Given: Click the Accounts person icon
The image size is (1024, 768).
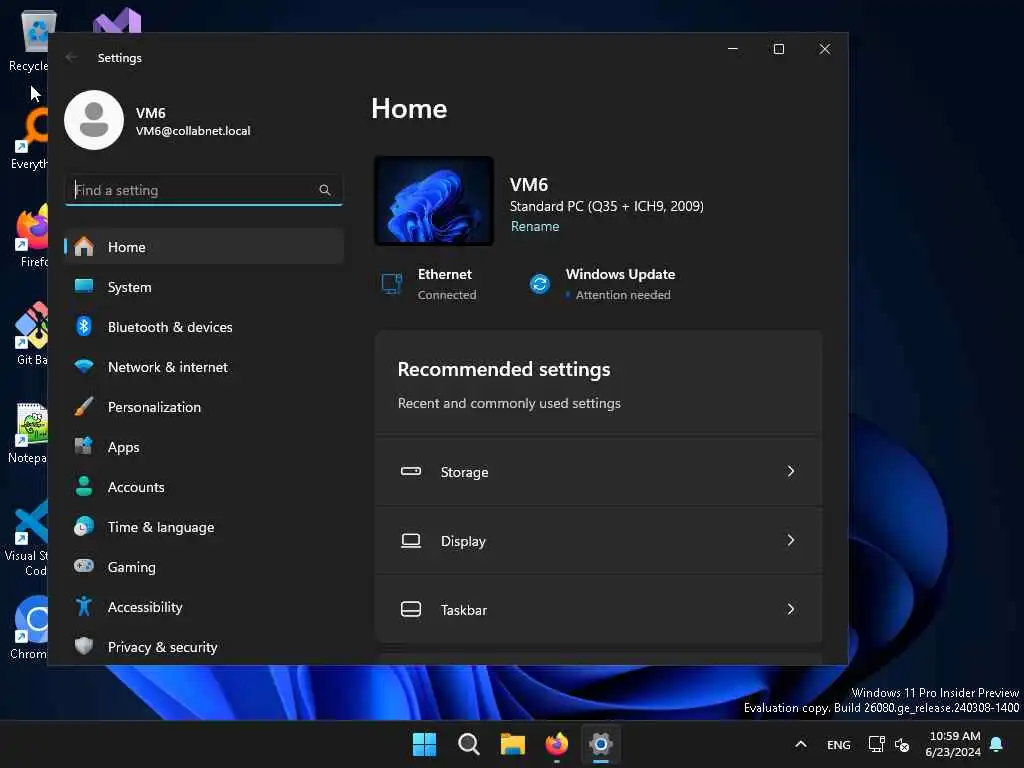Looking at the screenshot, I should tap(84, 487).
